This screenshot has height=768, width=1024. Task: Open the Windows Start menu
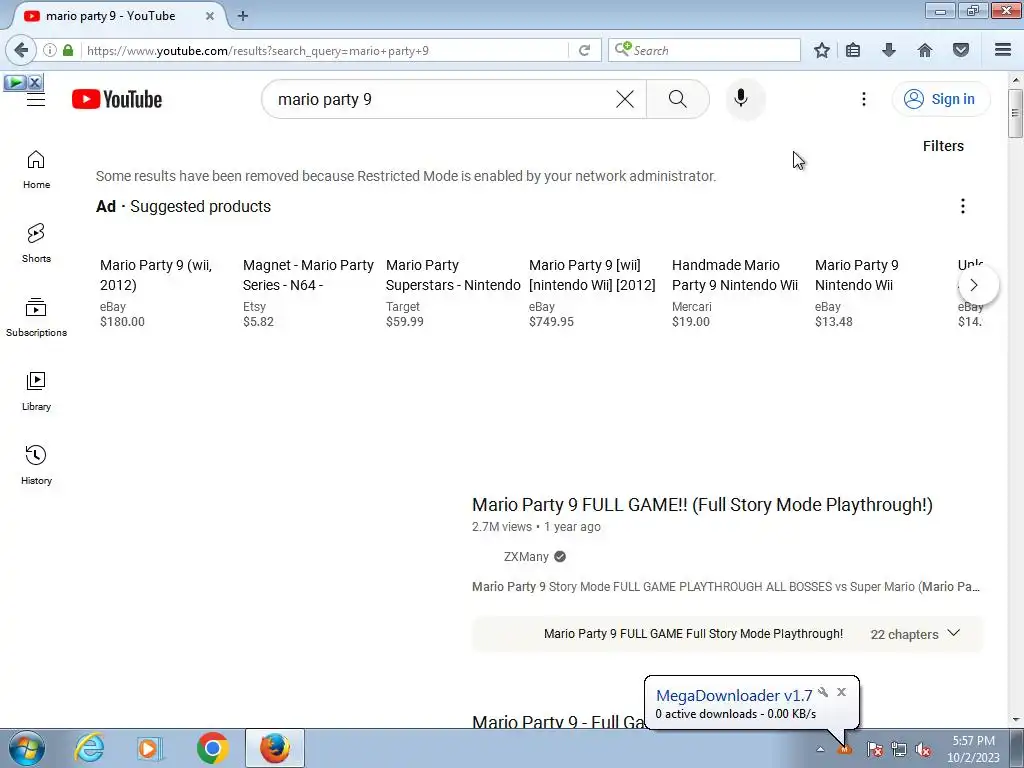(x=26, y=748)
